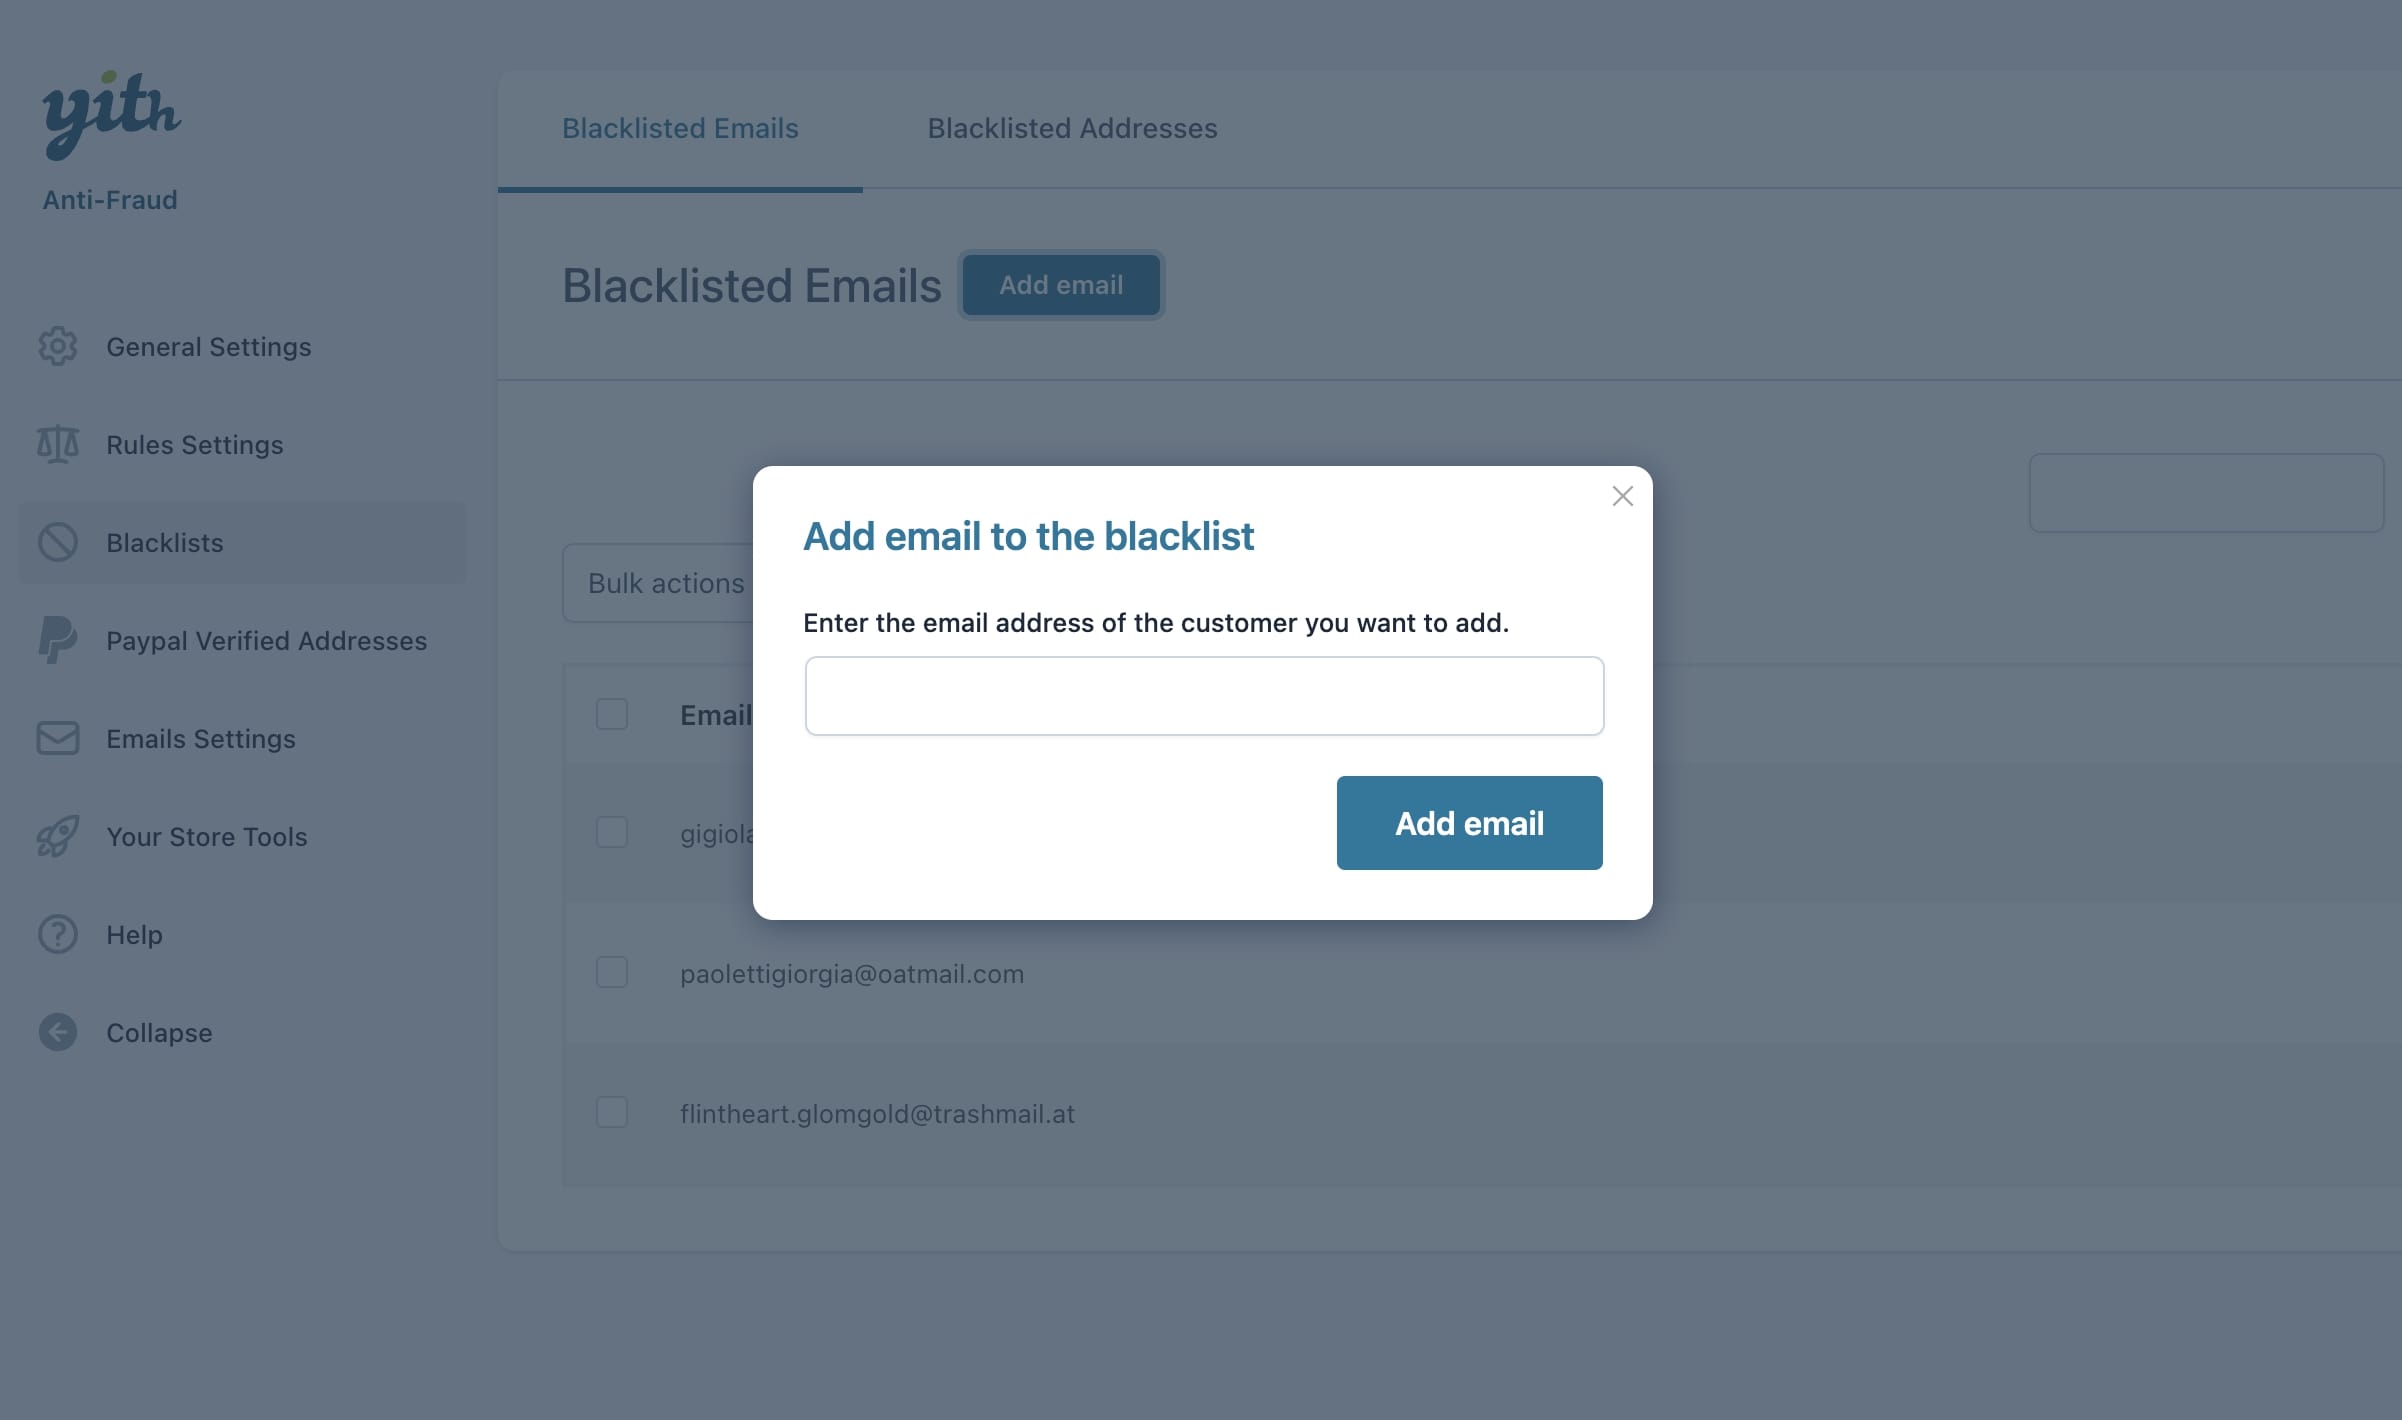Click the Rules Settings scales icon
Image resolution: width=2402 pixels, height=1420 pixels.
click(x=58, y=444)
